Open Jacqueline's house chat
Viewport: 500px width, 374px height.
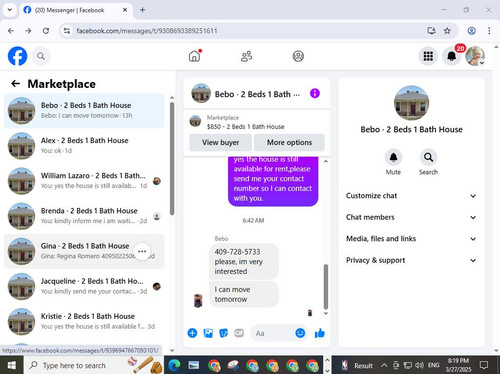(x=84, y=286)
